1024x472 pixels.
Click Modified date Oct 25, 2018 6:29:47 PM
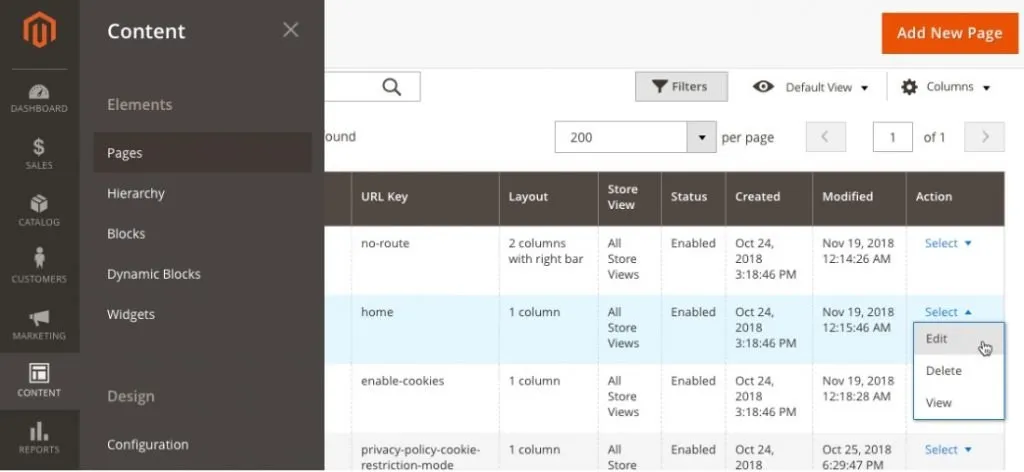[858, 458]
